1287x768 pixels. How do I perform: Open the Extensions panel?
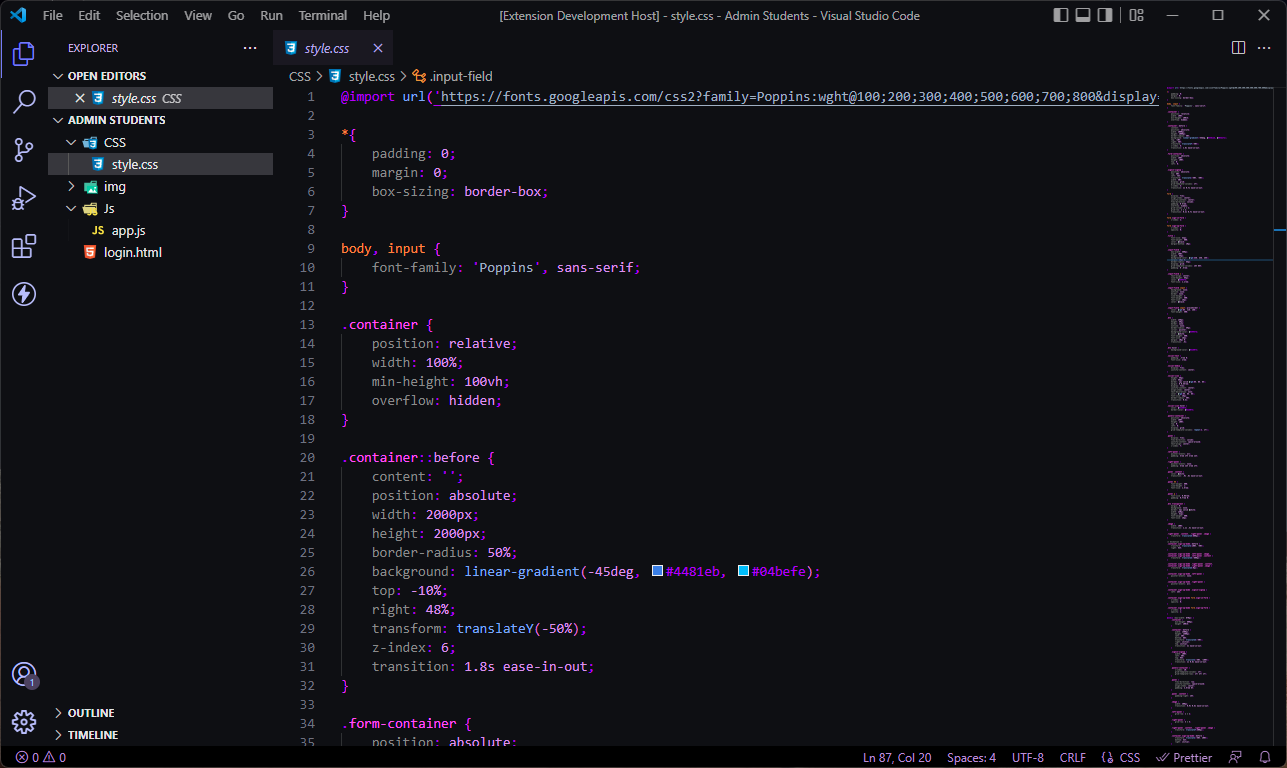point(24,245)
